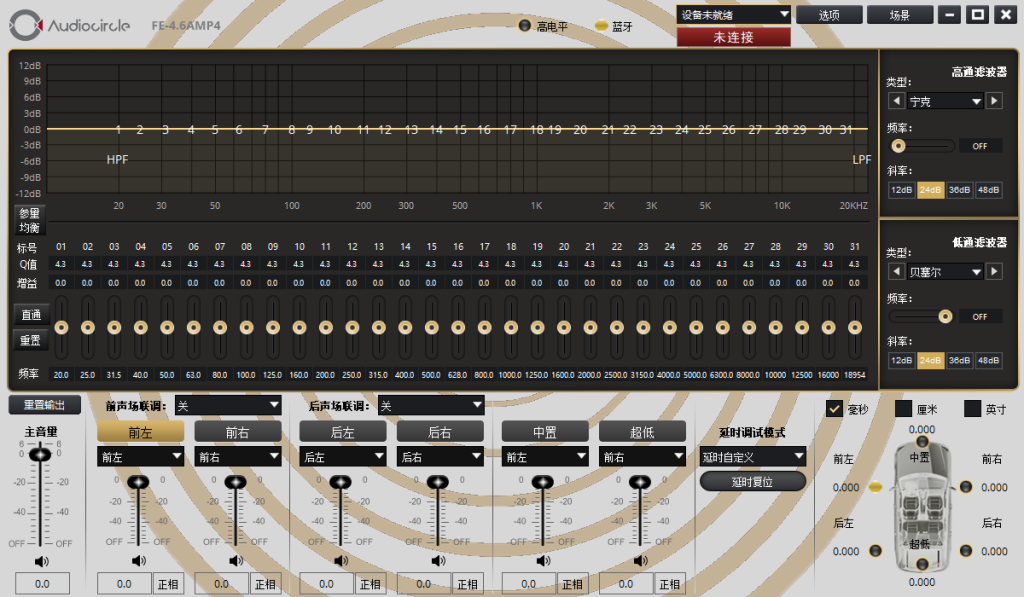The image size is (1024, 597).
Task: Maximize the Audiocircle window
Action: 978,14
